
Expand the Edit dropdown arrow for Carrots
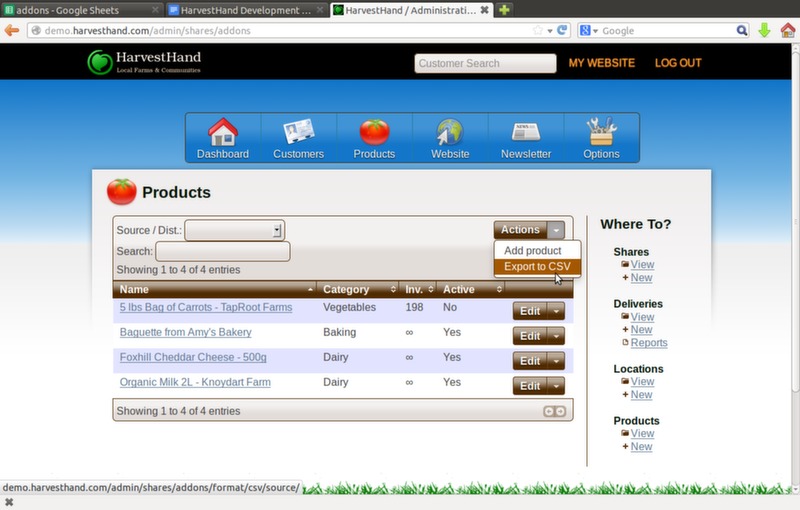(557, 311)
